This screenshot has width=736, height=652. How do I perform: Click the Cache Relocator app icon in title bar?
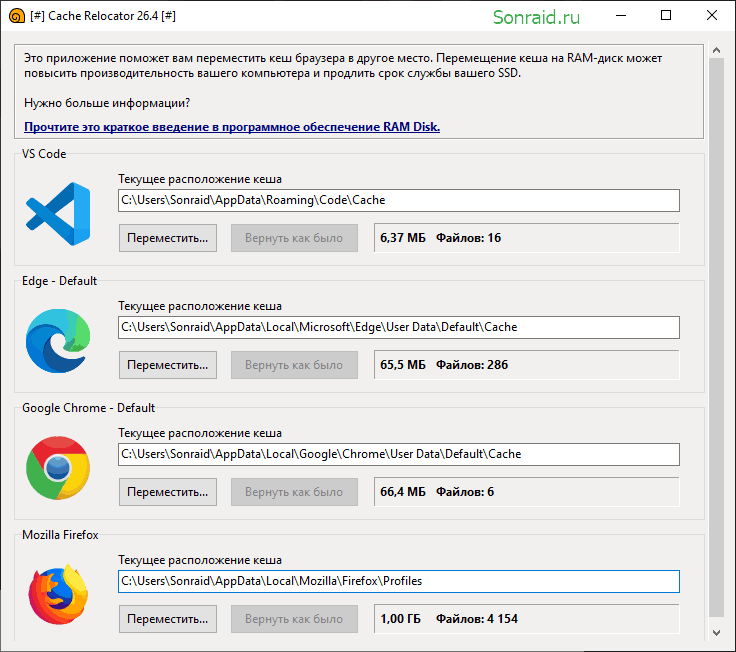point(17,16)
